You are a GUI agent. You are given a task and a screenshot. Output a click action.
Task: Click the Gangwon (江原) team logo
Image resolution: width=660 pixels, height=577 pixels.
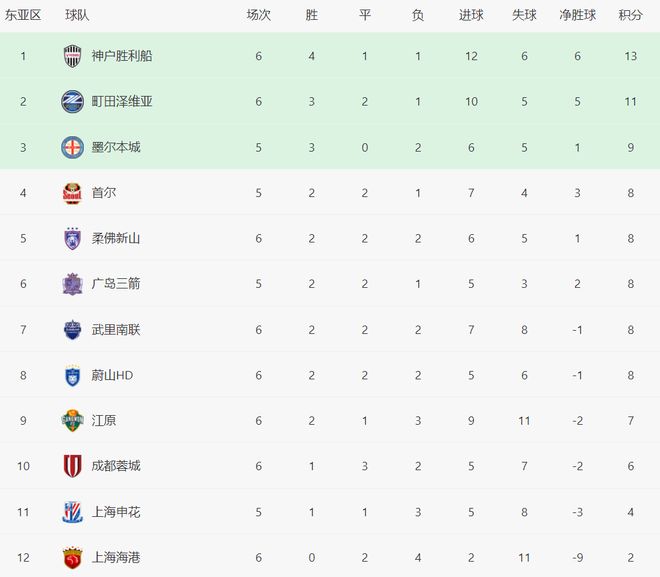tap(72, 420)
